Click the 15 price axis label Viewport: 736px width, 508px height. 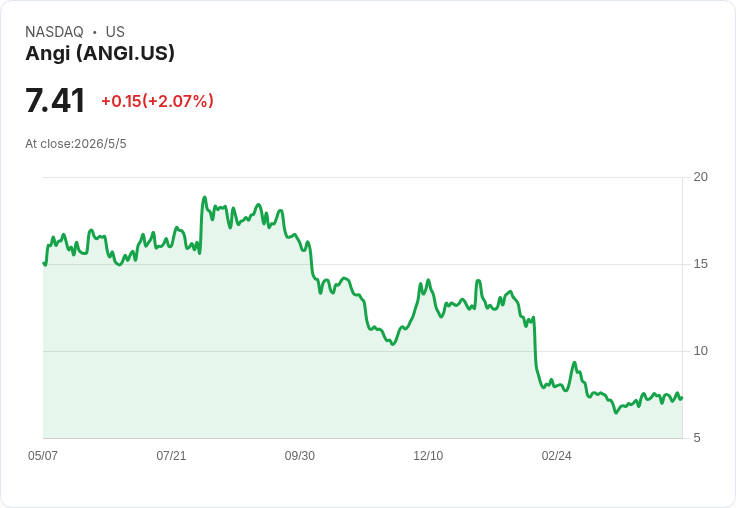coord(700,264)
